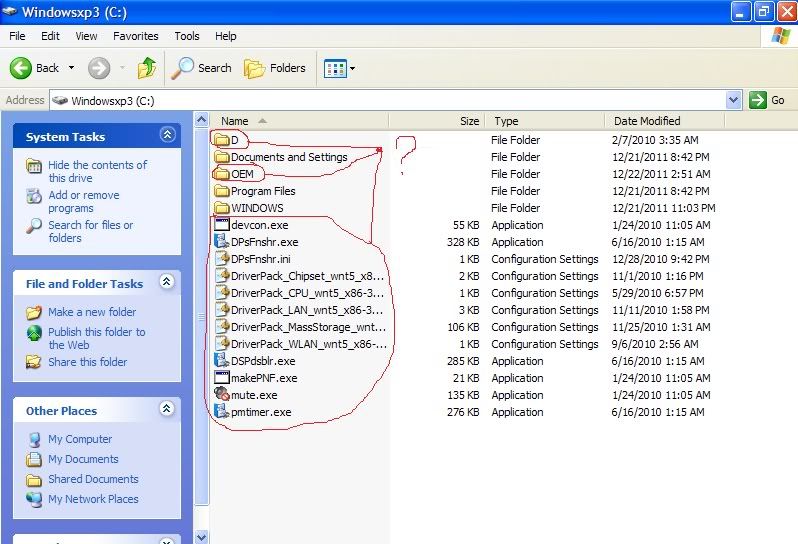The image size is (798, 544).
Task: Open the Back history dropdown arrow
Action: tap(71, 68)
